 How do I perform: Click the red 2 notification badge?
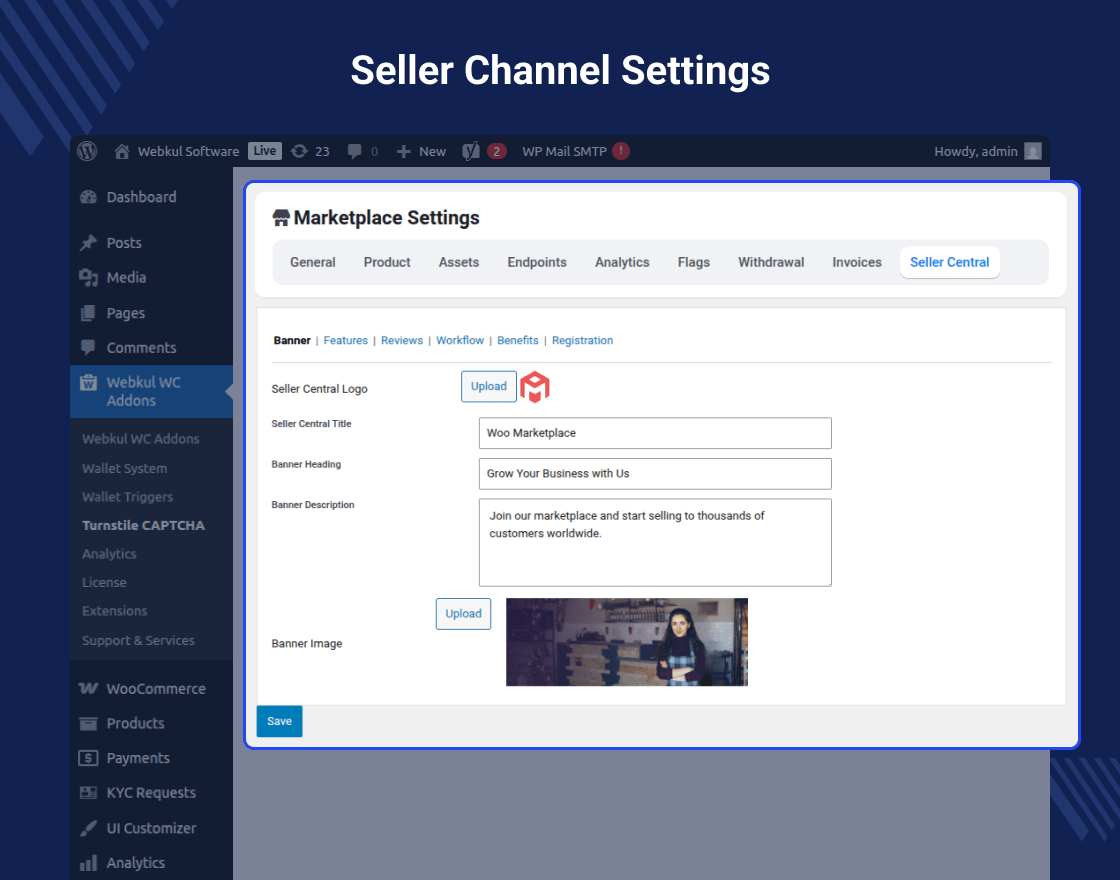(496, 151)
